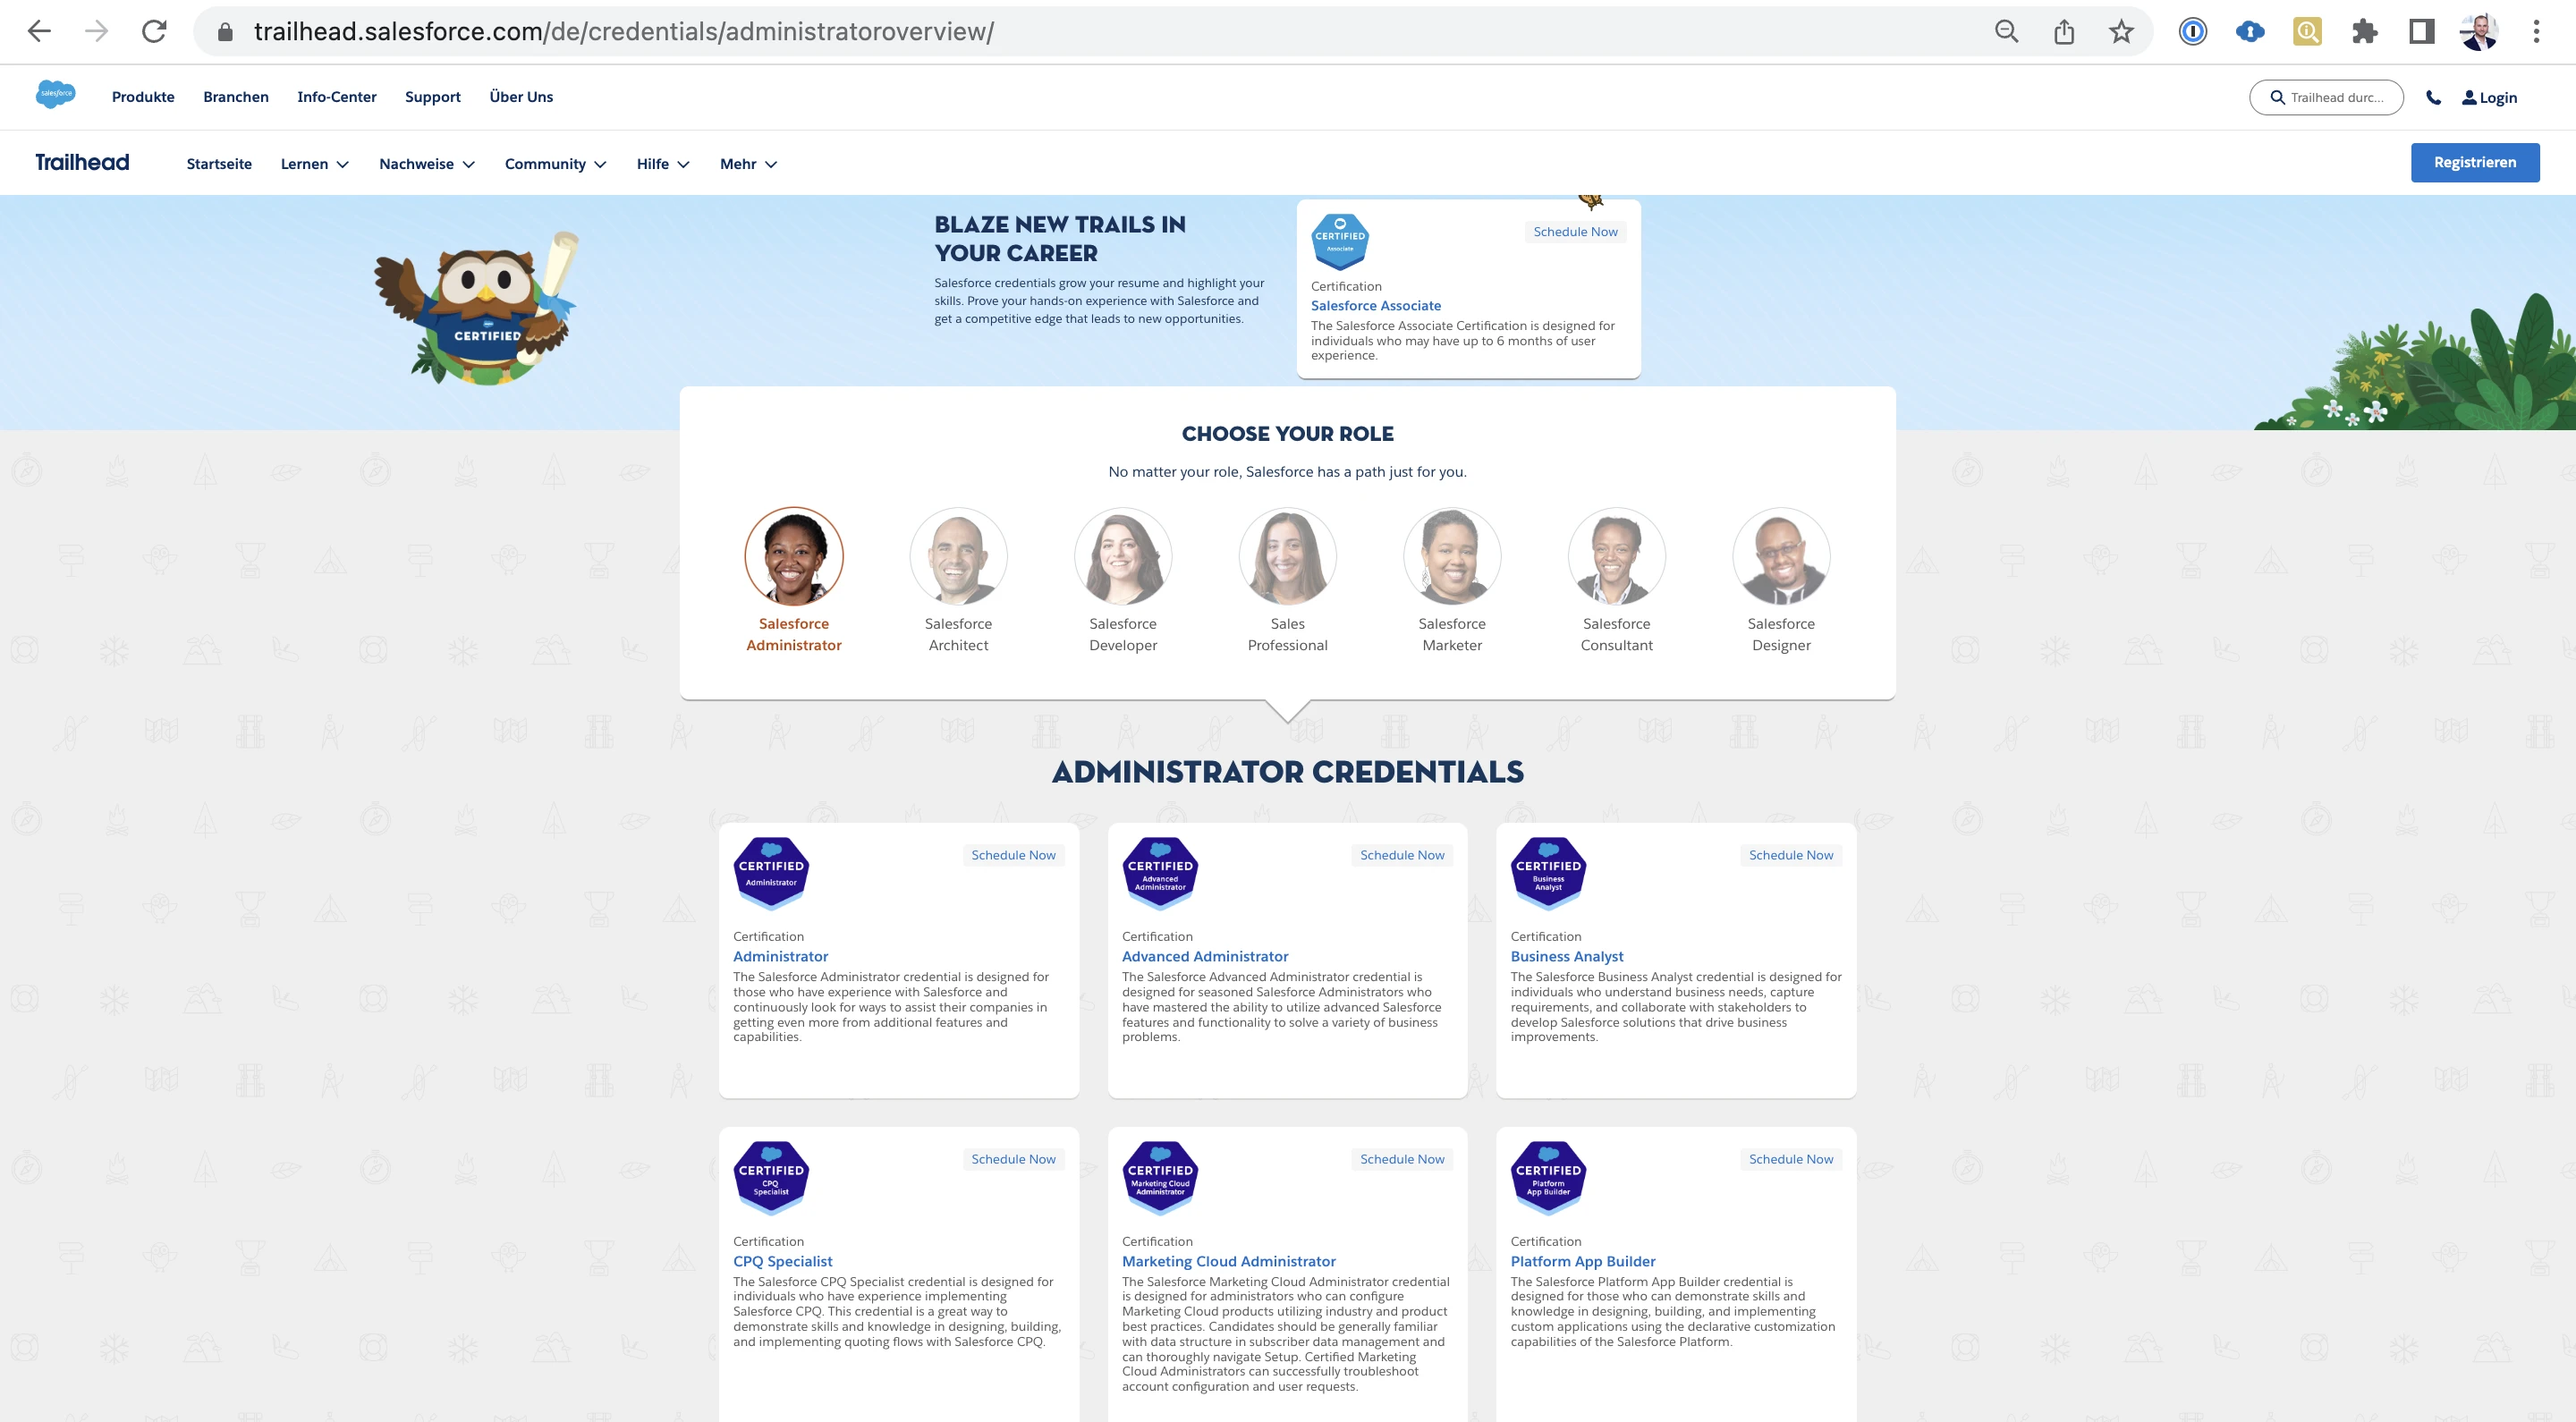This screenshot has width=2576, height=1422.
Task: Schedule Now for CPQ Specialist
Action: [1013, 1159]
